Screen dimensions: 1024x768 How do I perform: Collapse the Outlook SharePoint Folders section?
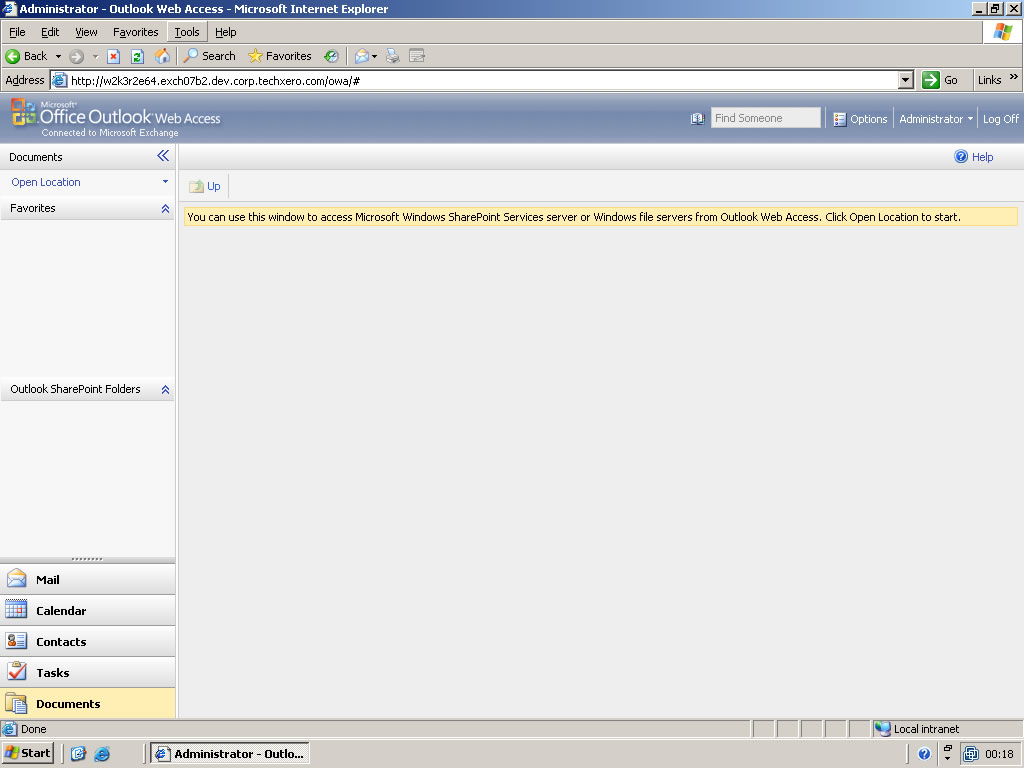point(165,390)
